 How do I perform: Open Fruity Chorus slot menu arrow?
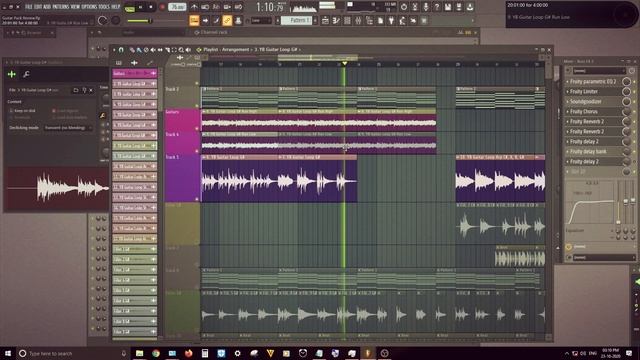(567, 112)
